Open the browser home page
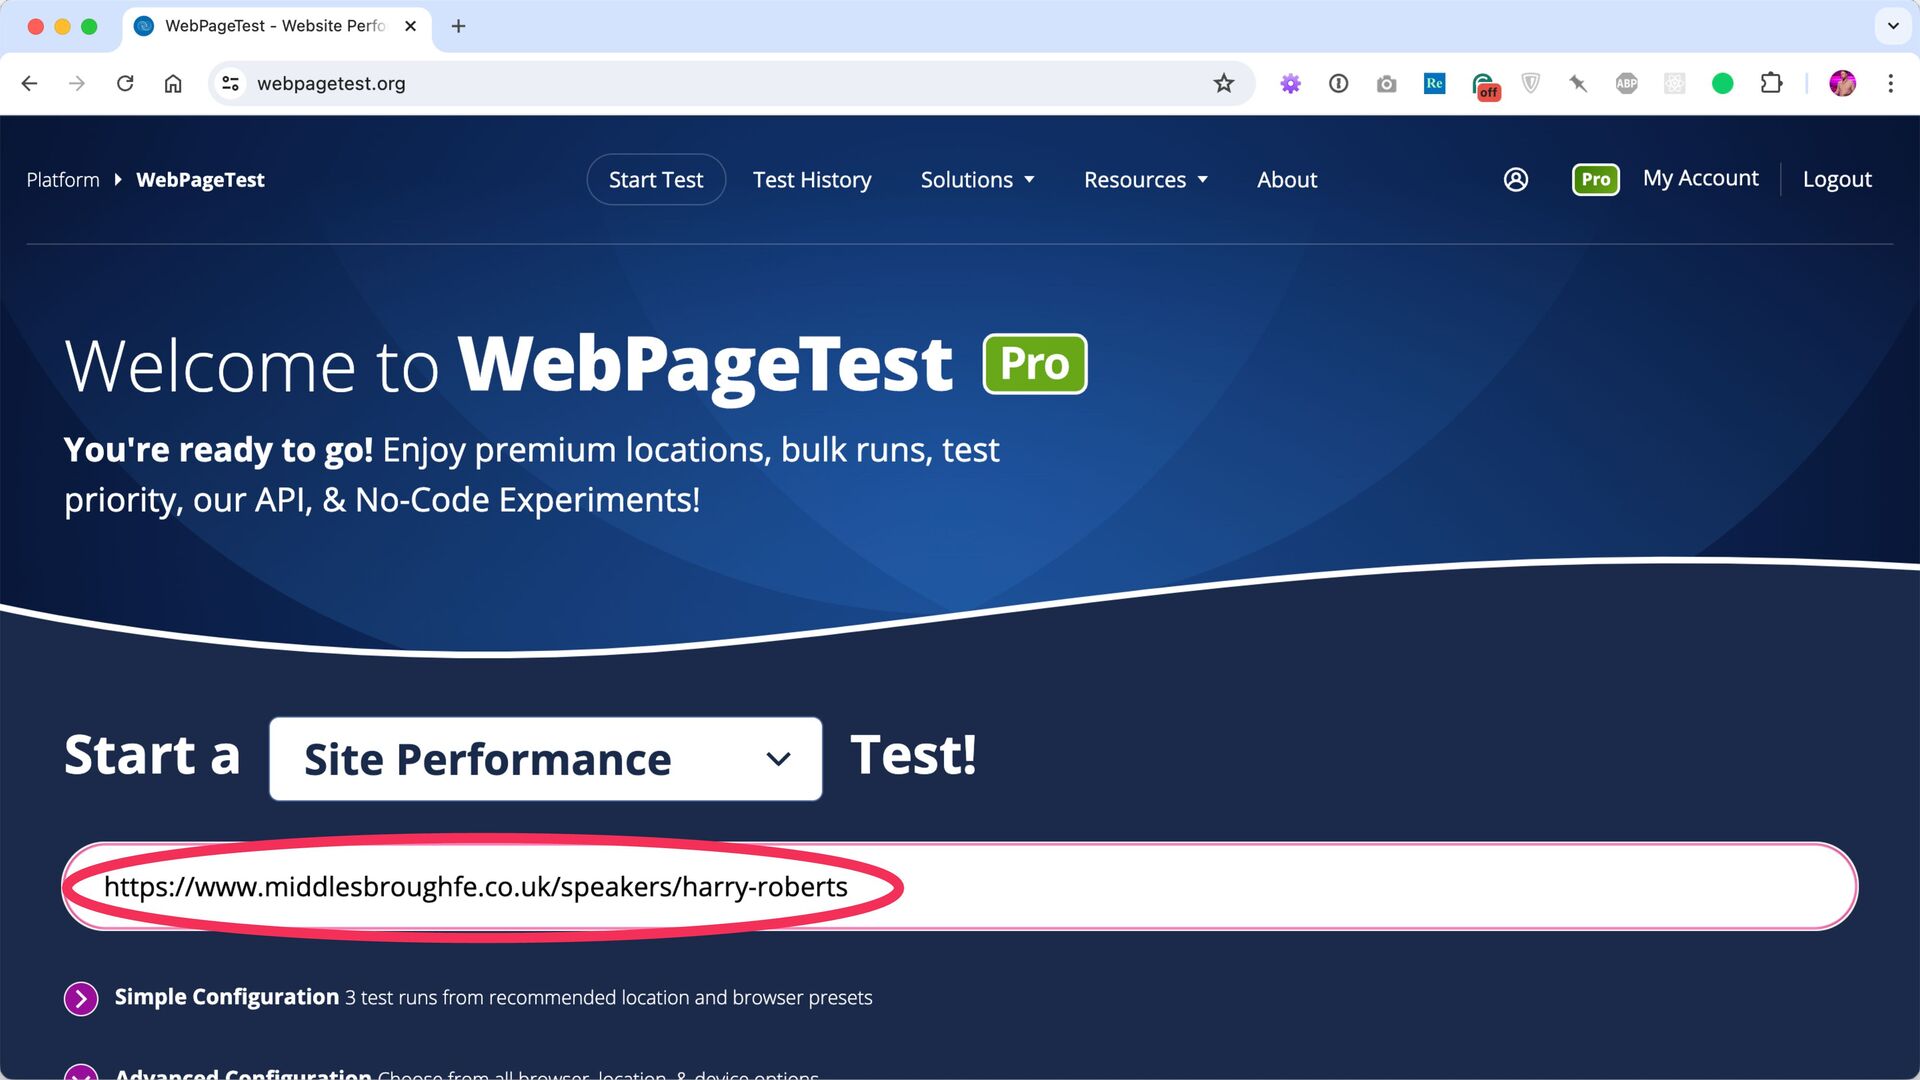The image size is (1920, 1080). pyautogui.click(x=173, y=83)
